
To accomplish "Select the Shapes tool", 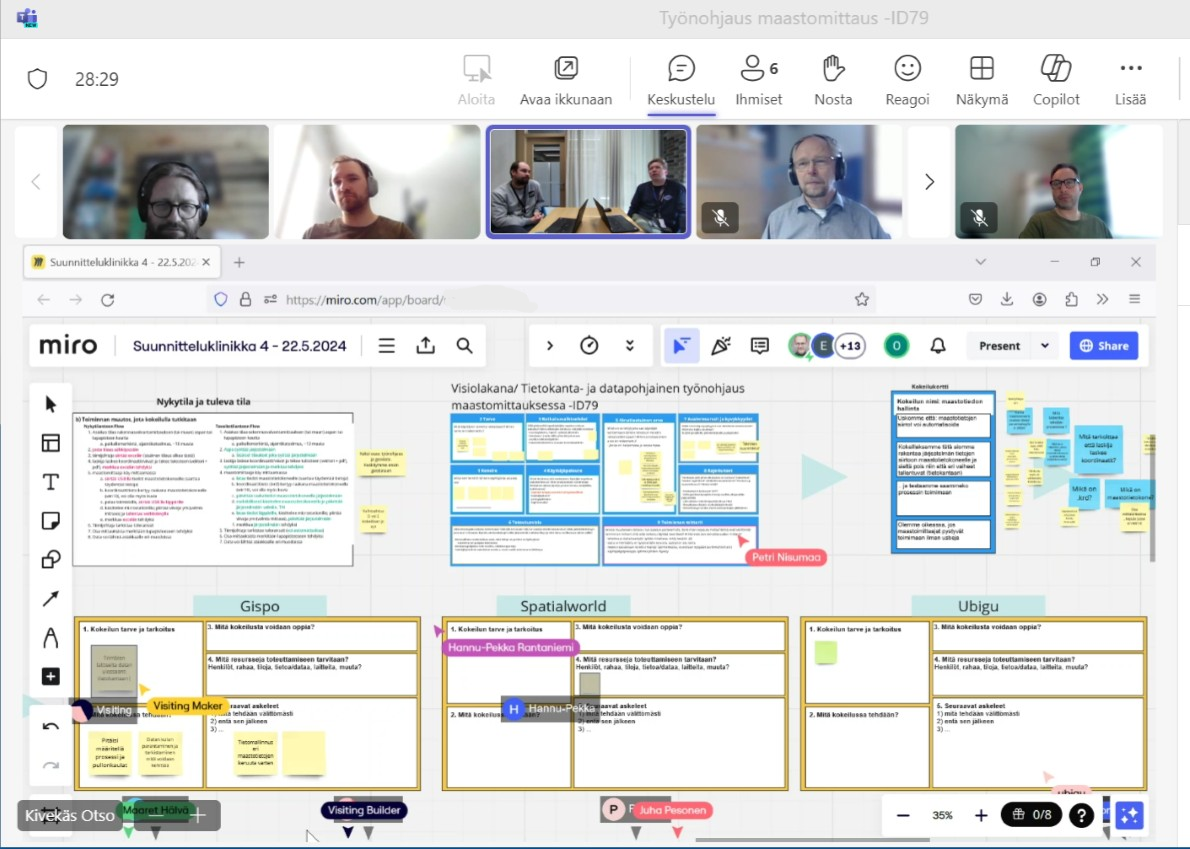I will (51, 559).
